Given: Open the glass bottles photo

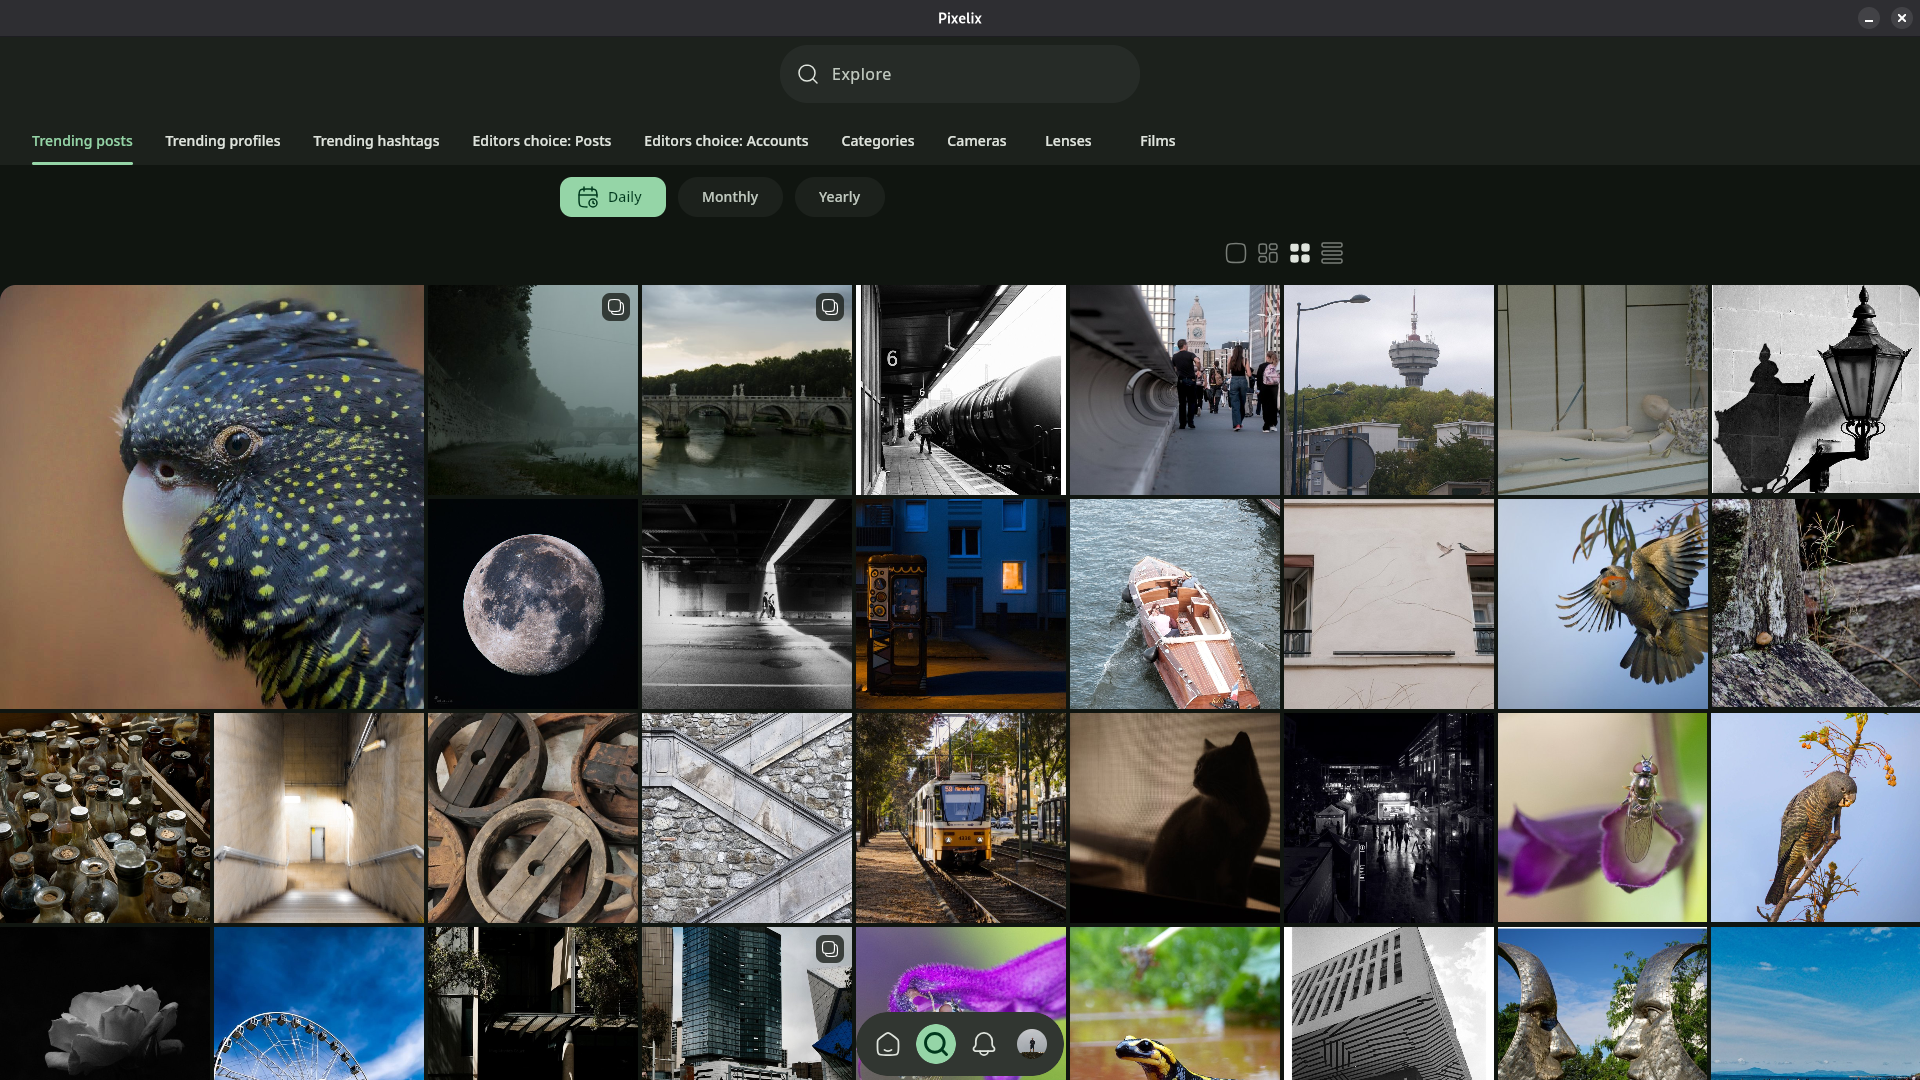Looking at the screenshot, I should [105, 818].
